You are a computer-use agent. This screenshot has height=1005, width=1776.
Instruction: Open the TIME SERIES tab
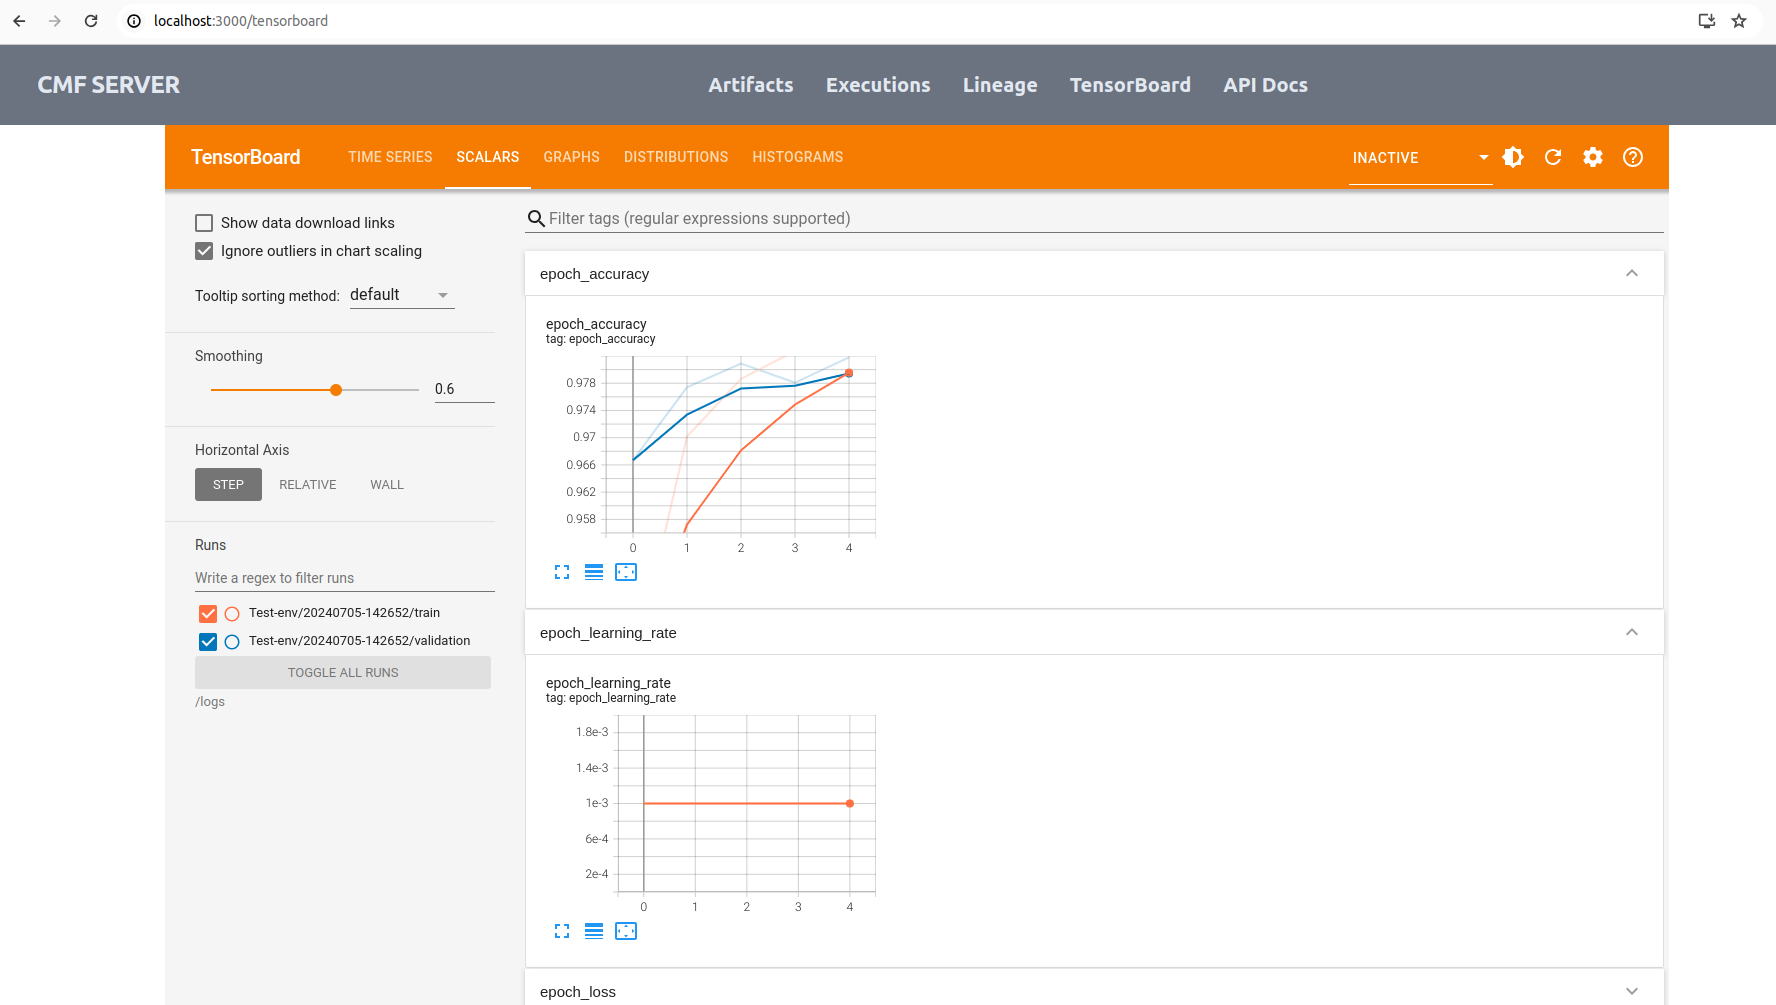click(x=390, y=157)
